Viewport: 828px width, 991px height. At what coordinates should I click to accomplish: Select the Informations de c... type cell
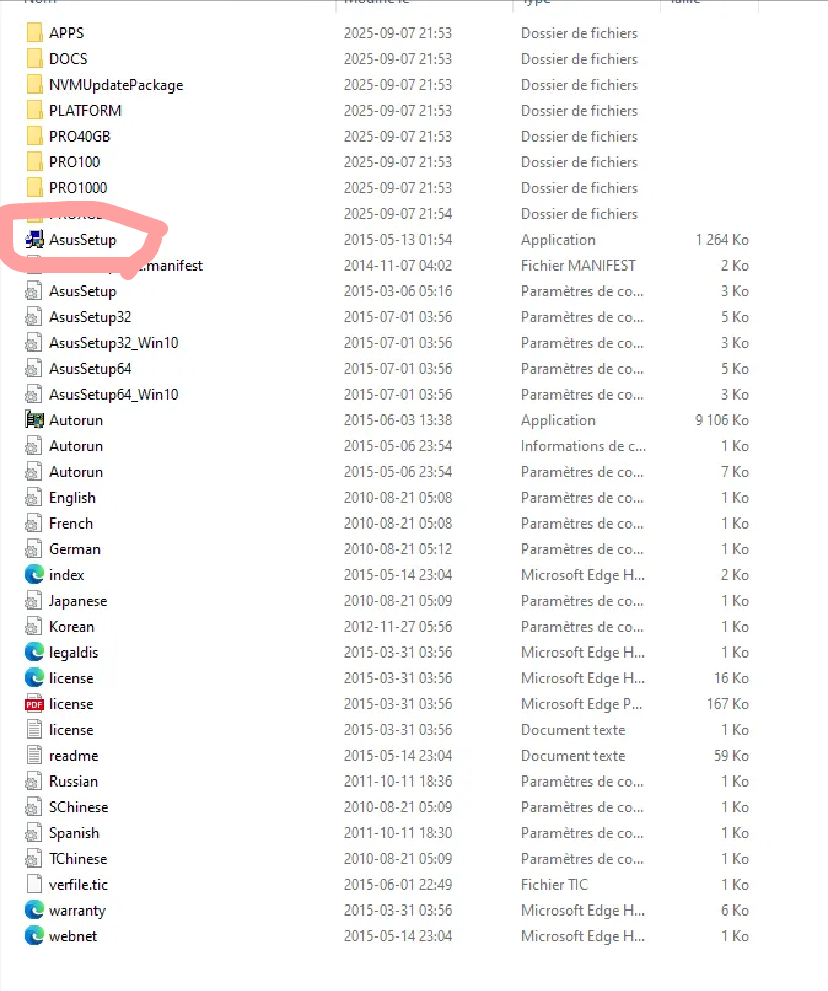583,446
